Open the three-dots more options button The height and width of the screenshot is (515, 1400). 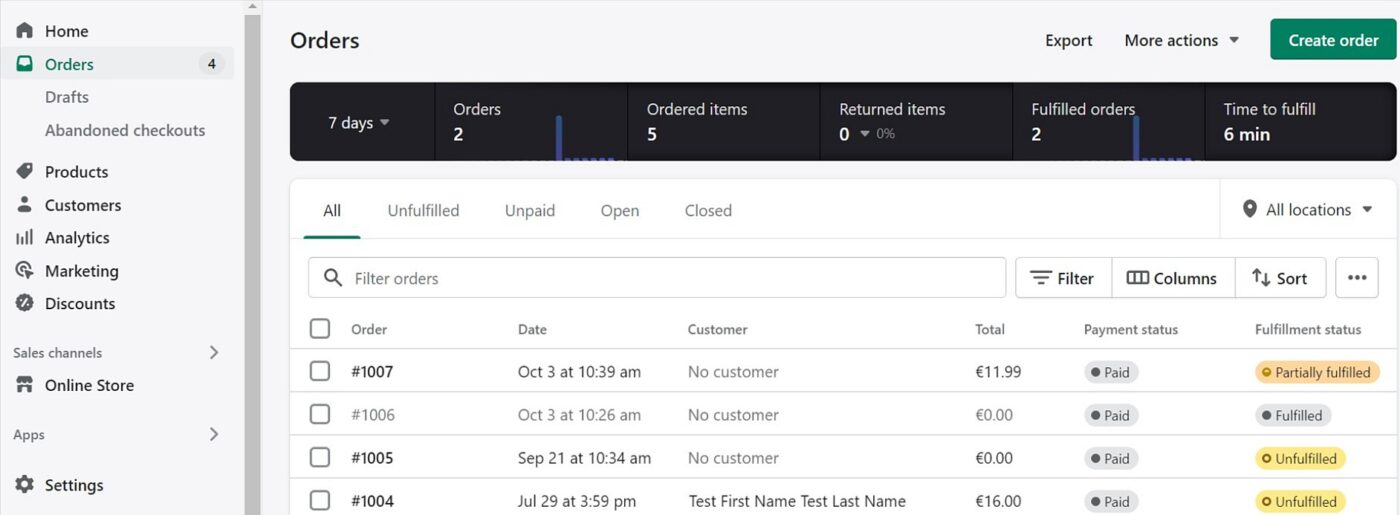[x=1357, y=278]
